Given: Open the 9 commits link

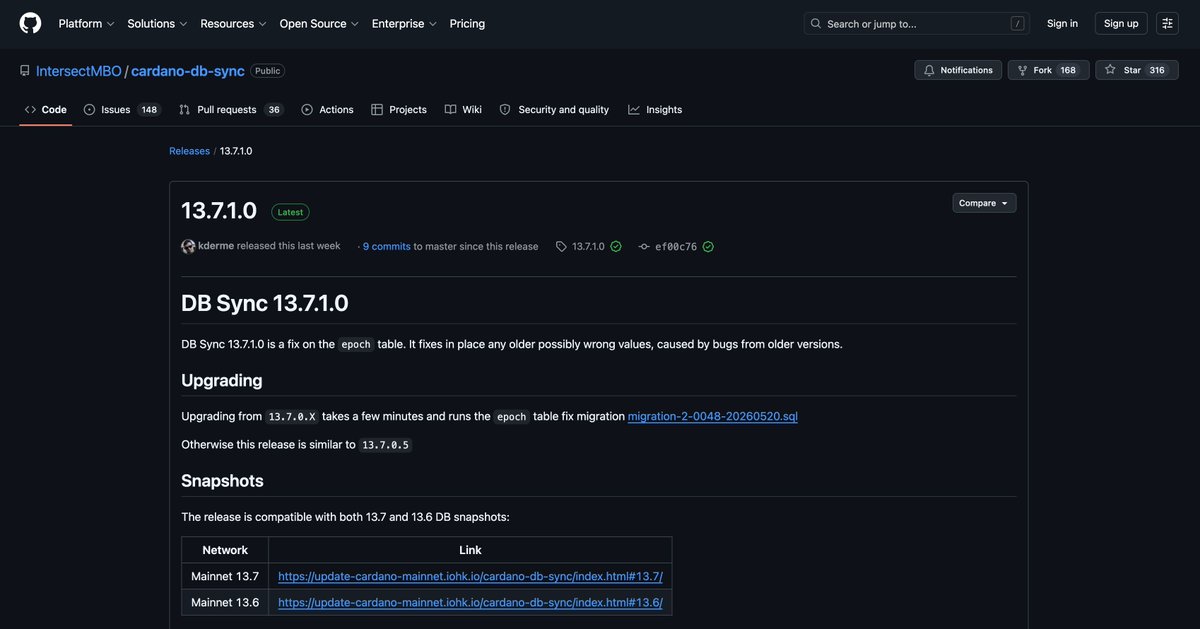Looking at the screenshot, I should click(387, 246).
